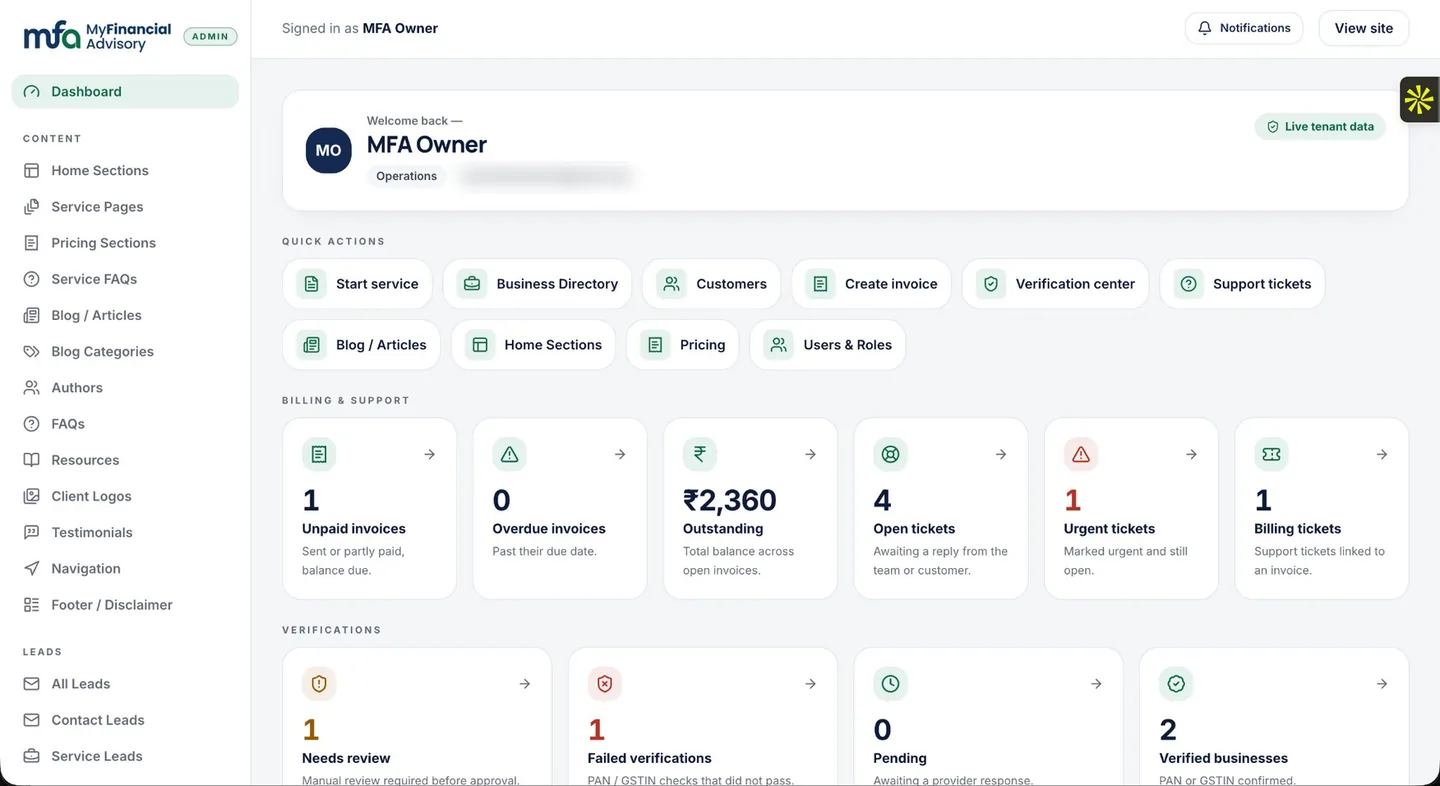
Task: Click the Live tenant data badge
Action: coord(1320,127)
